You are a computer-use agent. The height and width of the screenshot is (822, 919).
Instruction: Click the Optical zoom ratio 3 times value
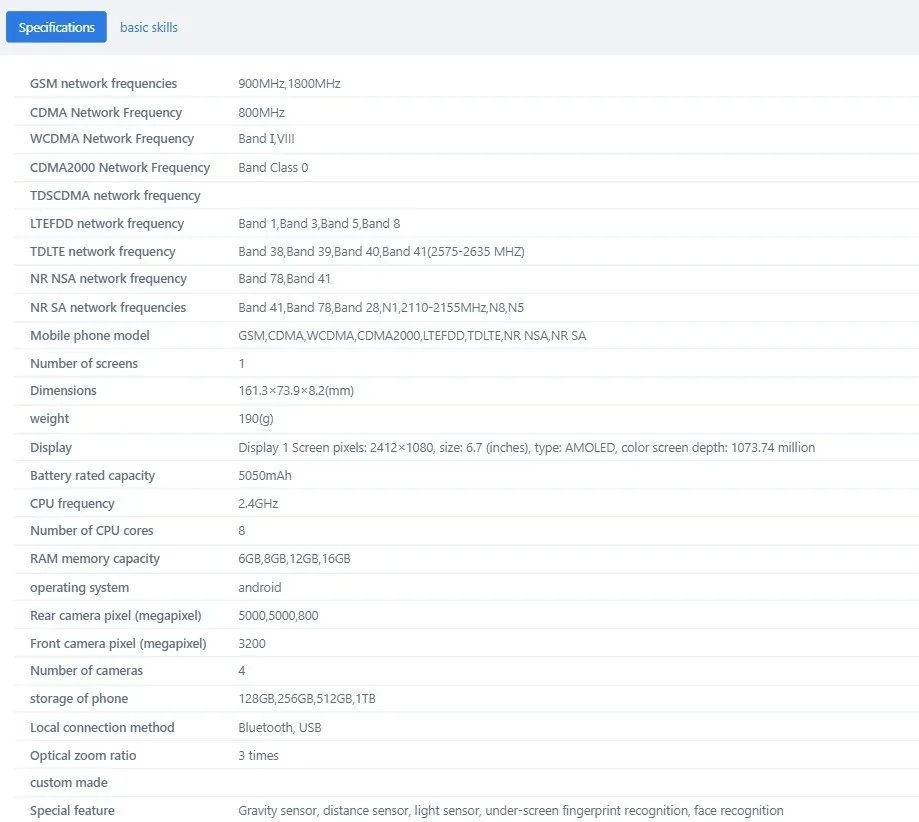pos(258,756)
